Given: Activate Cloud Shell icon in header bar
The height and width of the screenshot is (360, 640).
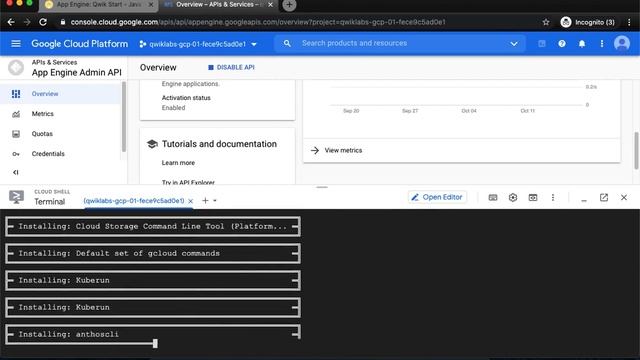Looking at the screenshot, I should pyautogui.click(x=542, y=43).
